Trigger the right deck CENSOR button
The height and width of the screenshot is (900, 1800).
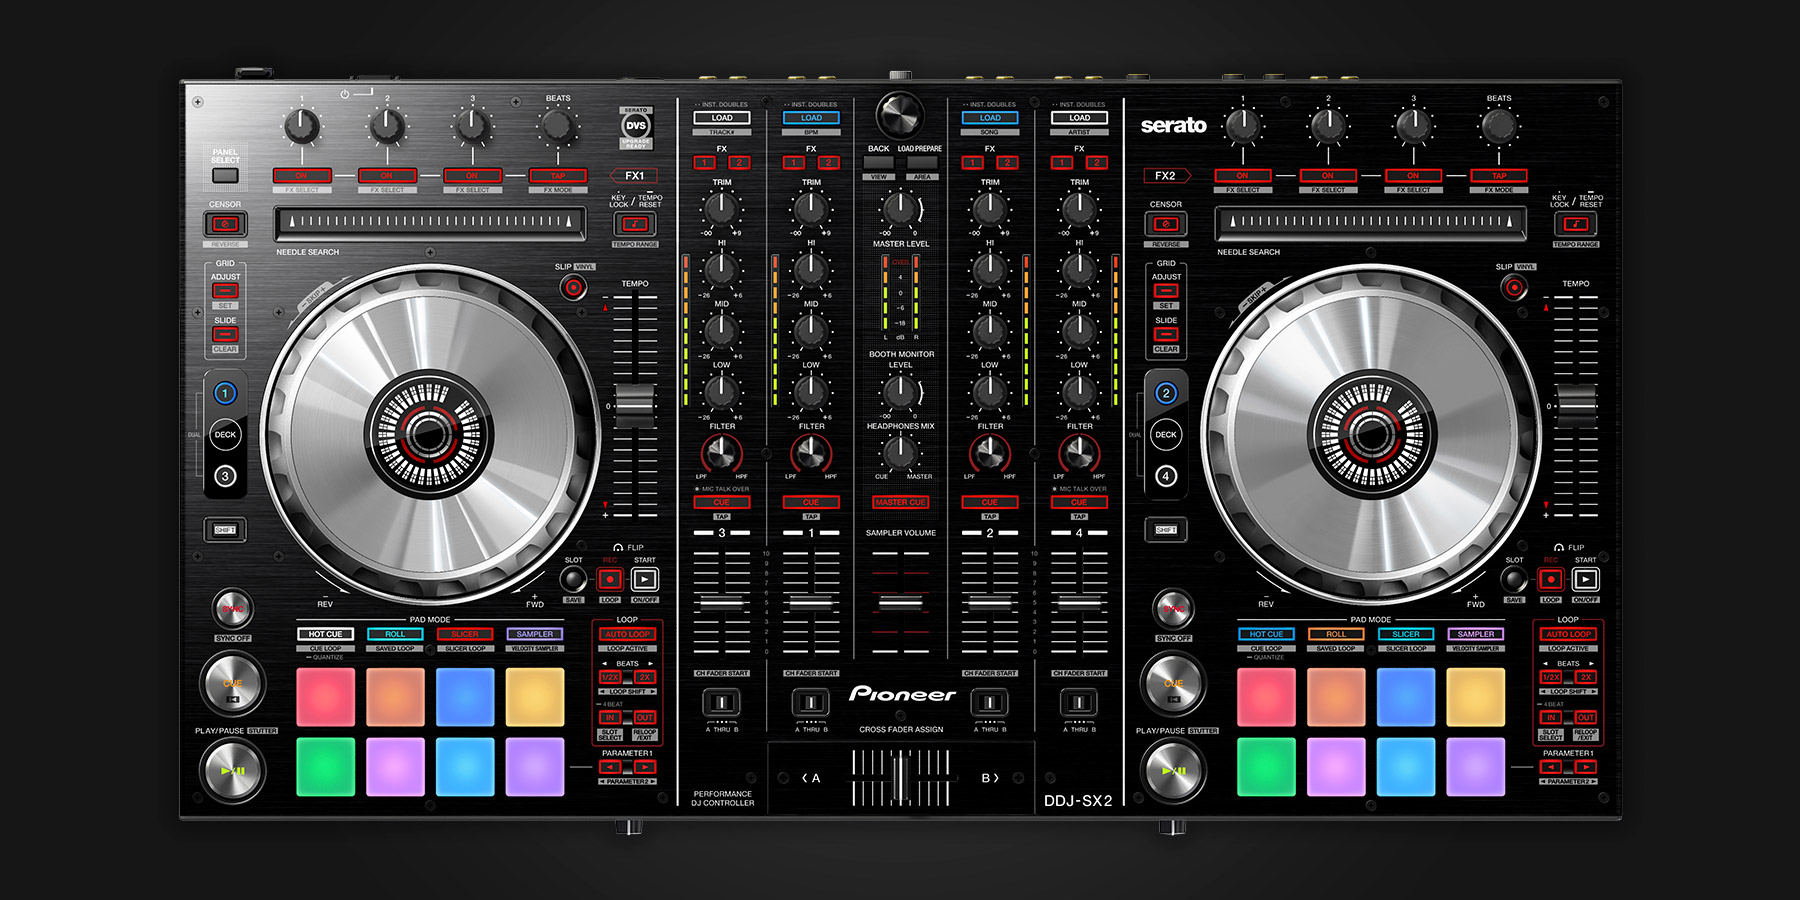pyautogui.click(x=1166, y=224)
